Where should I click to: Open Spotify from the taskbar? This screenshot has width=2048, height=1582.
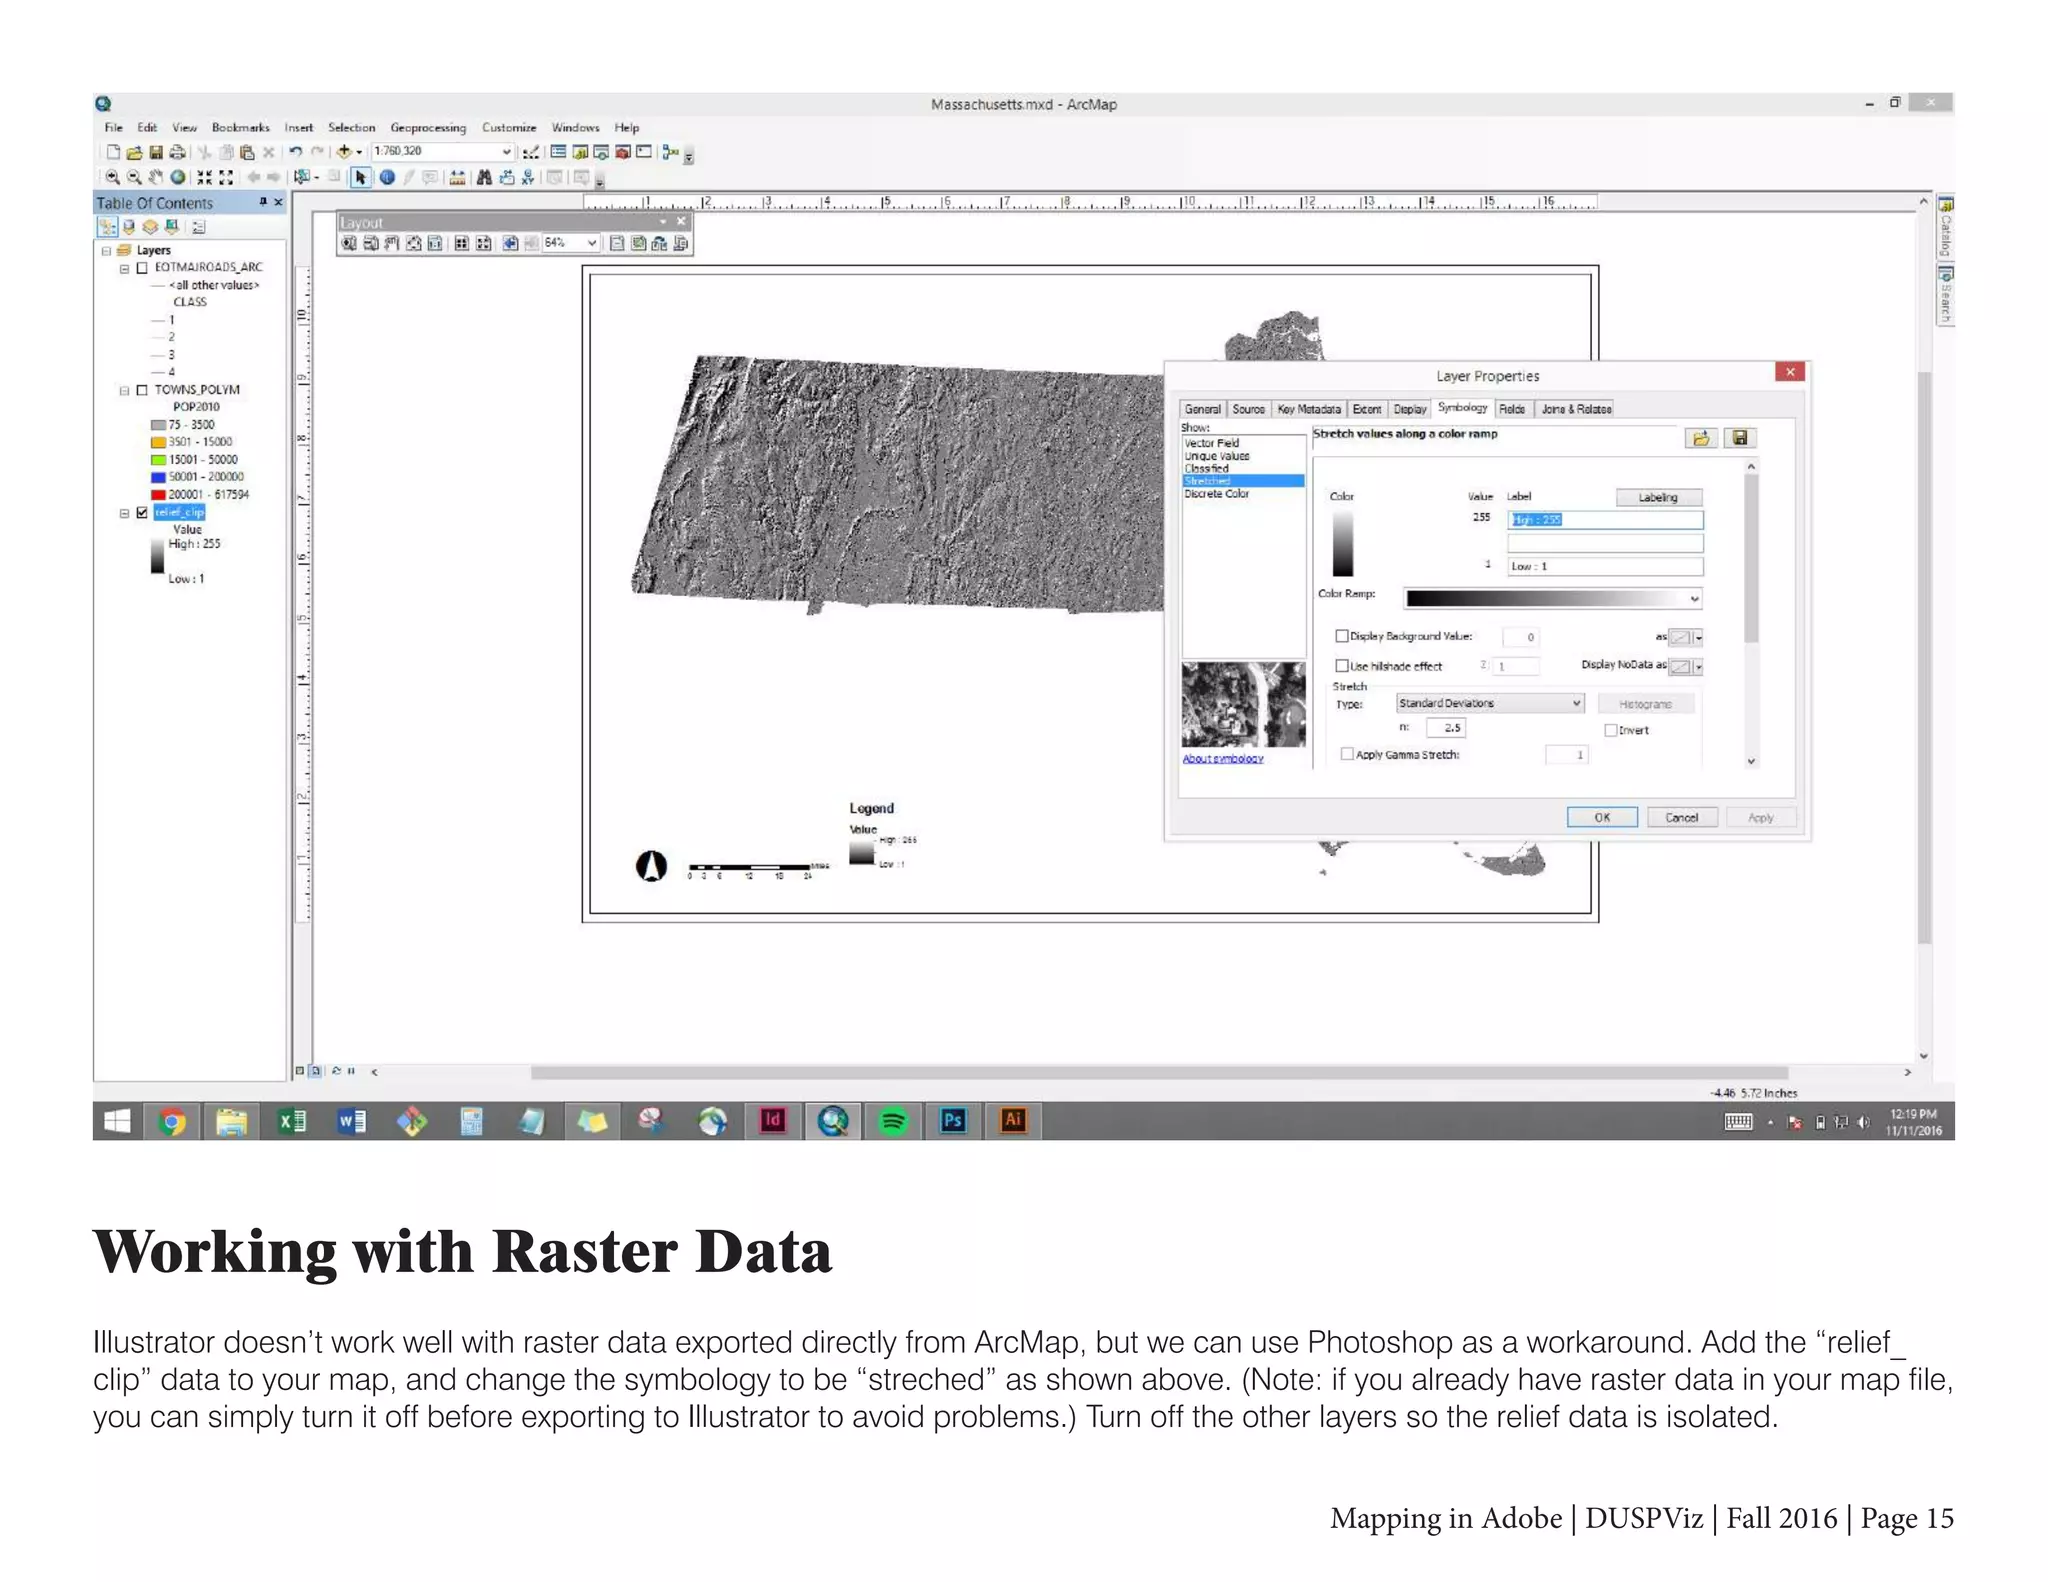click(893, 1121)
